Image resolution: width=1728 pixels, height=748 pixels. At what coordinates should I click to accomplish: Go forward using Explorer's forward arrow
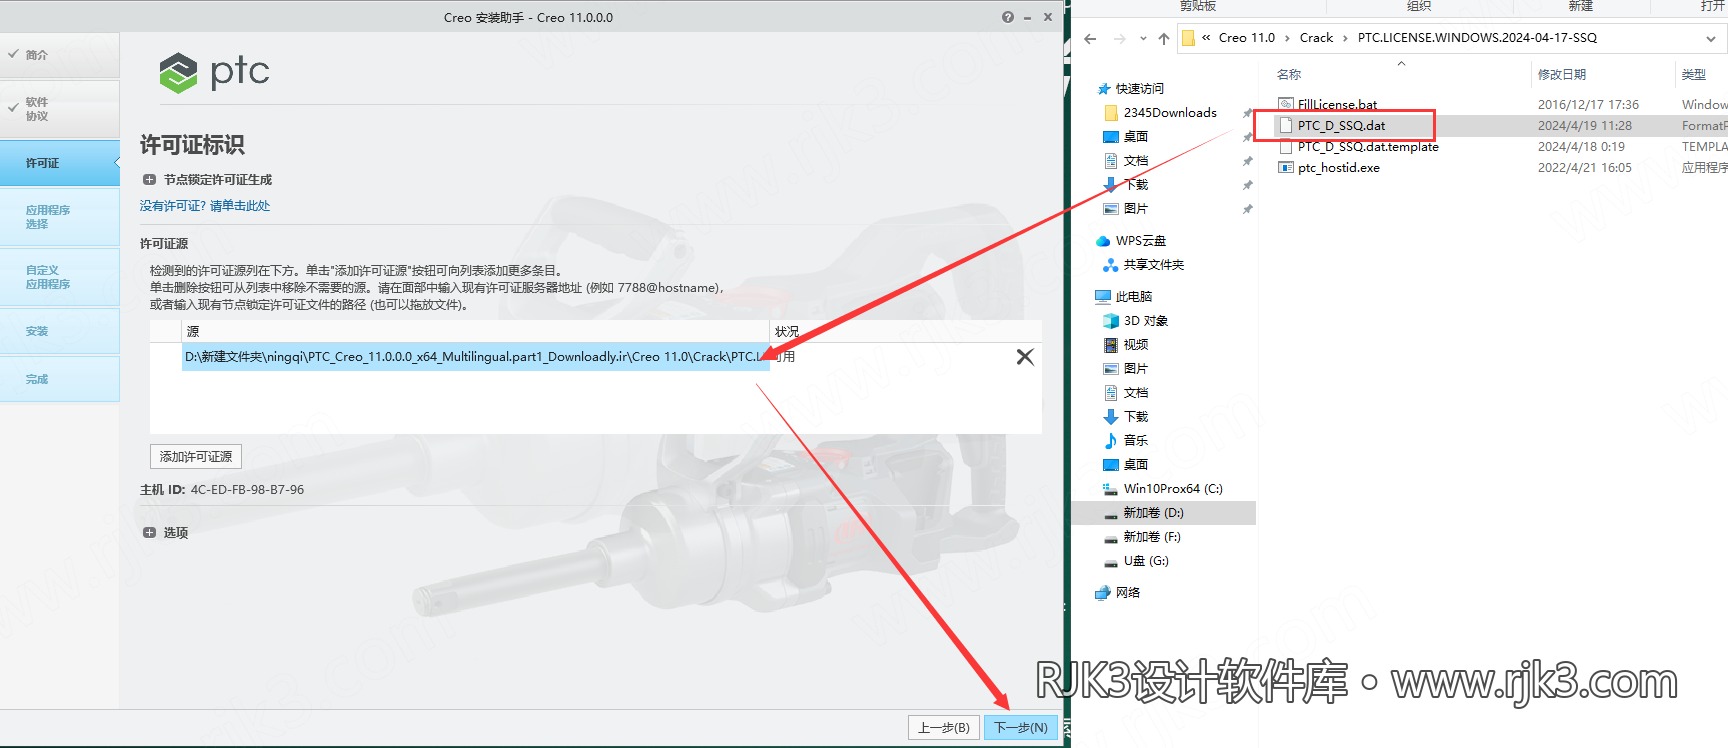click(1119, 39)
